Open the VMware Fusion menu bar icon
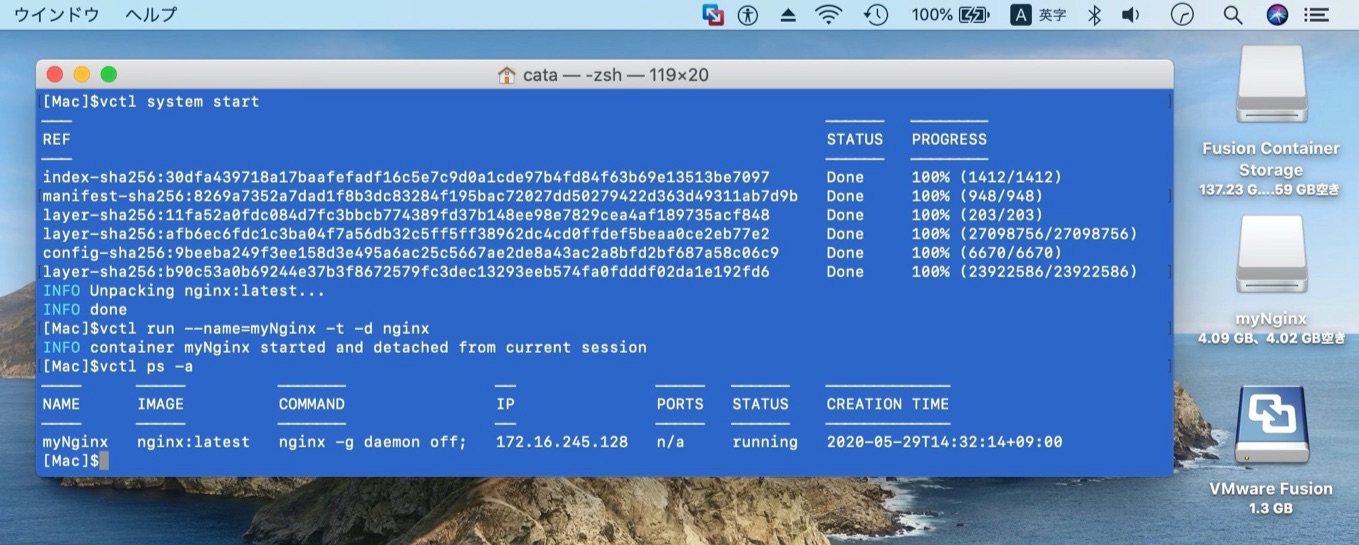This screenshot has height=545, width=1359. tap(713, 15)
